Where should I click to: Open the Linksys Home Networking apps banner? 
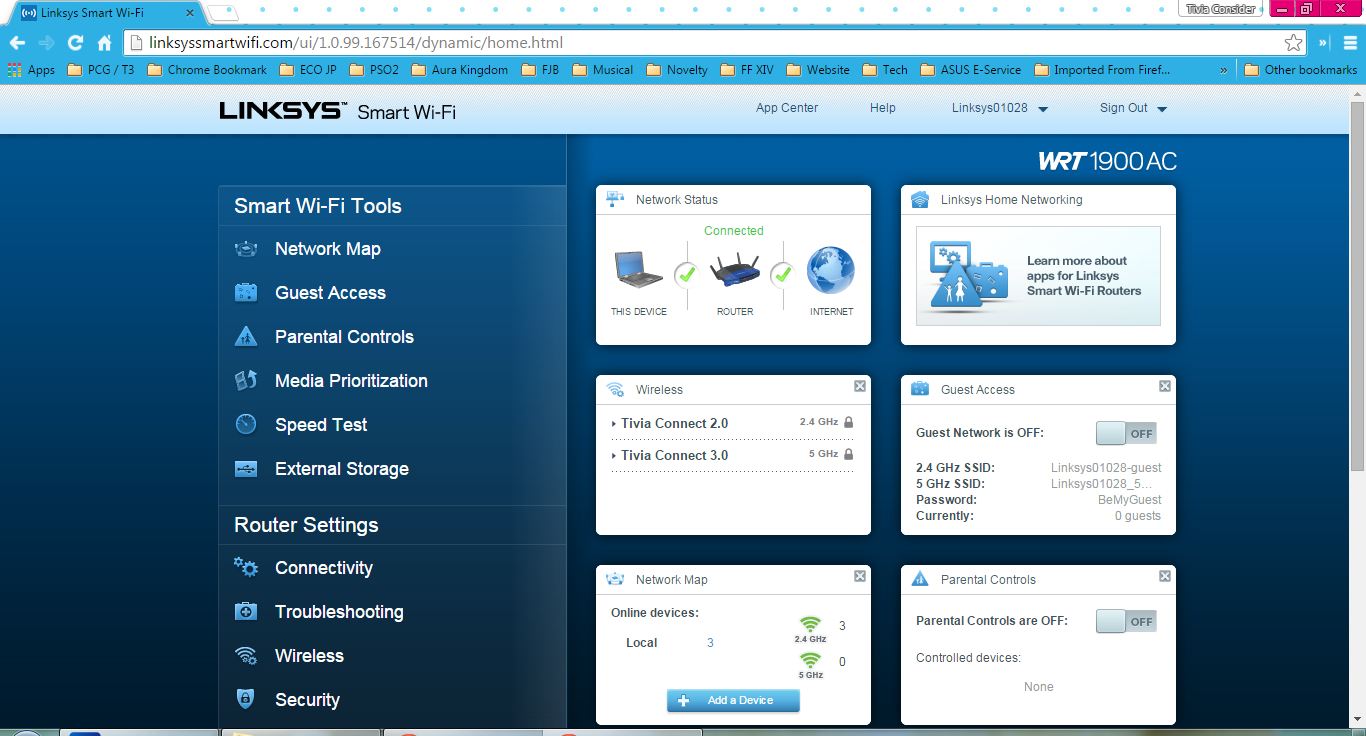[1037, 276]
